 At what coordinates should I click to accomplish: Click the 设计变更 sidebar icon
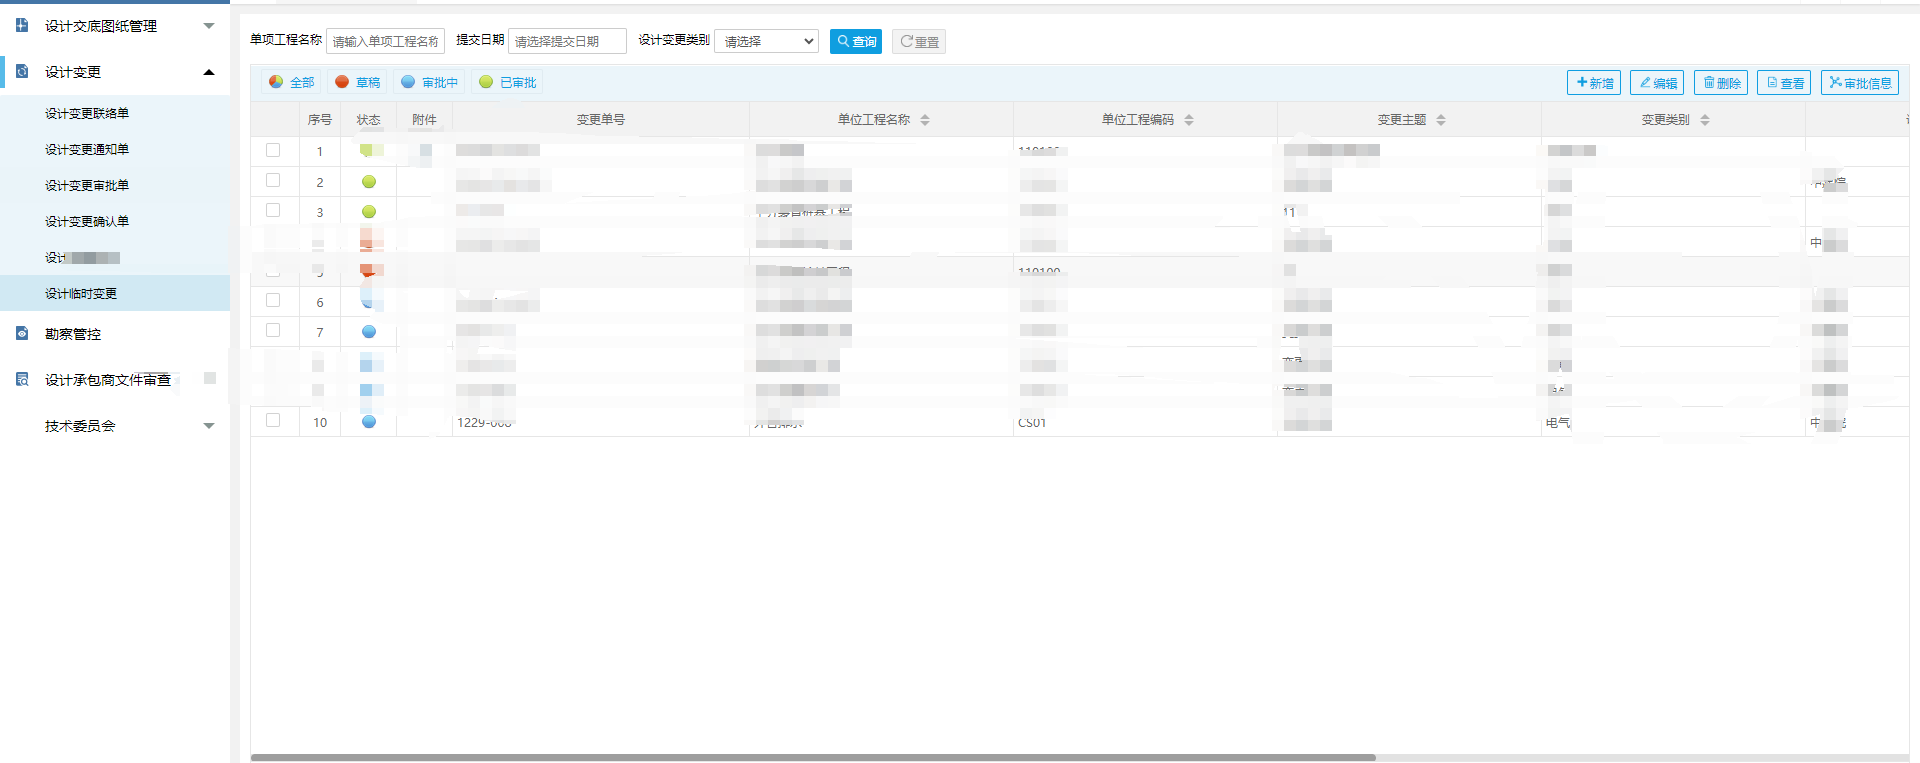coord(22,71)
